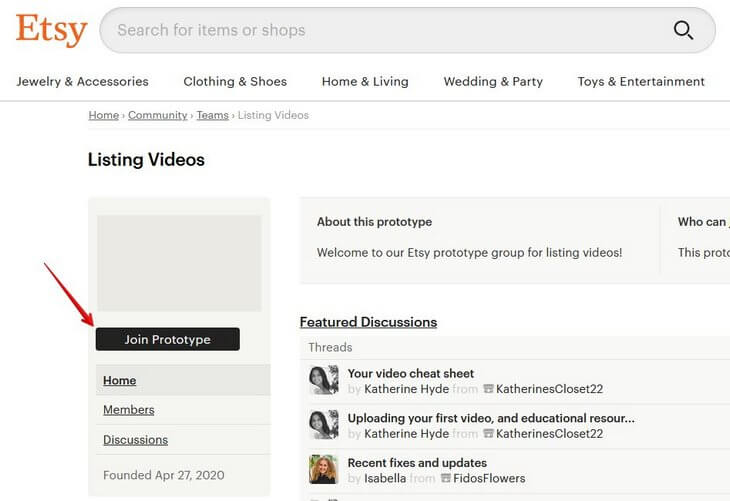
Task: Click the 'Threads' column header
Action: point(330,347)
